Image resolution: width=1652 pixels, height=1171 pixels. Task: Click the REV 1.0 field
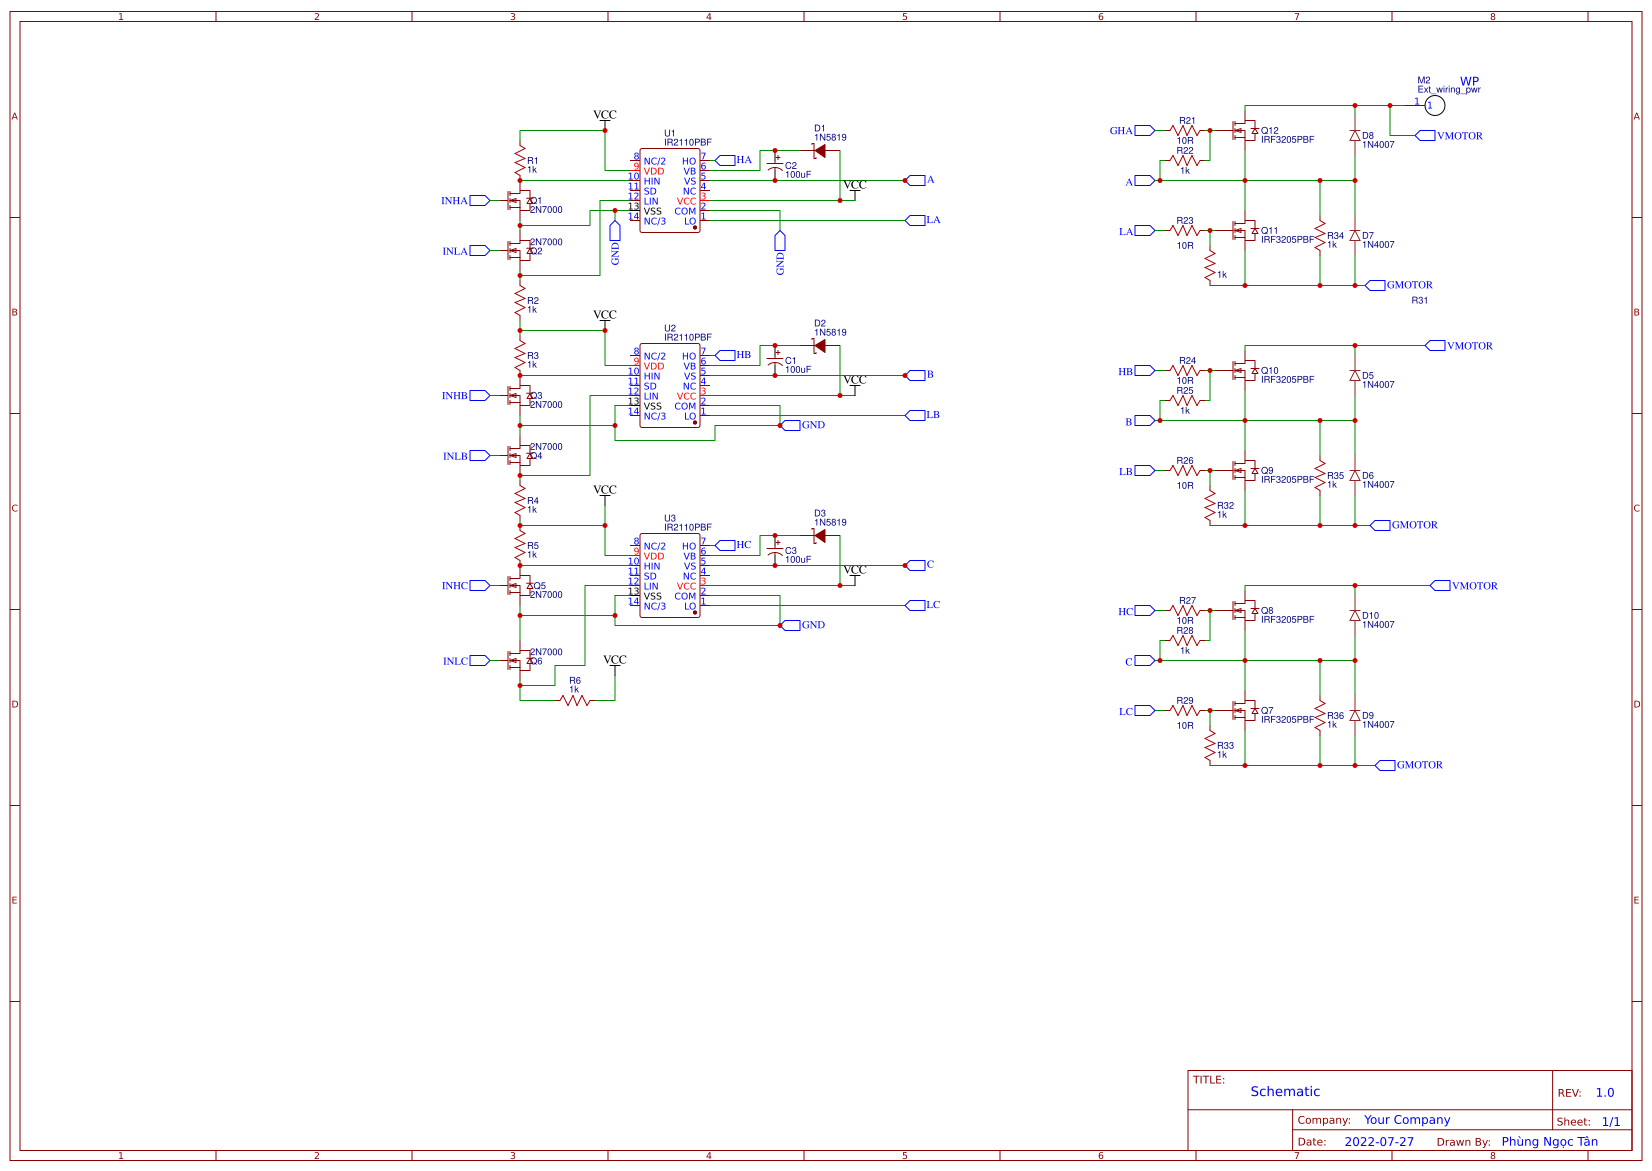[x=1604, y=1092]
